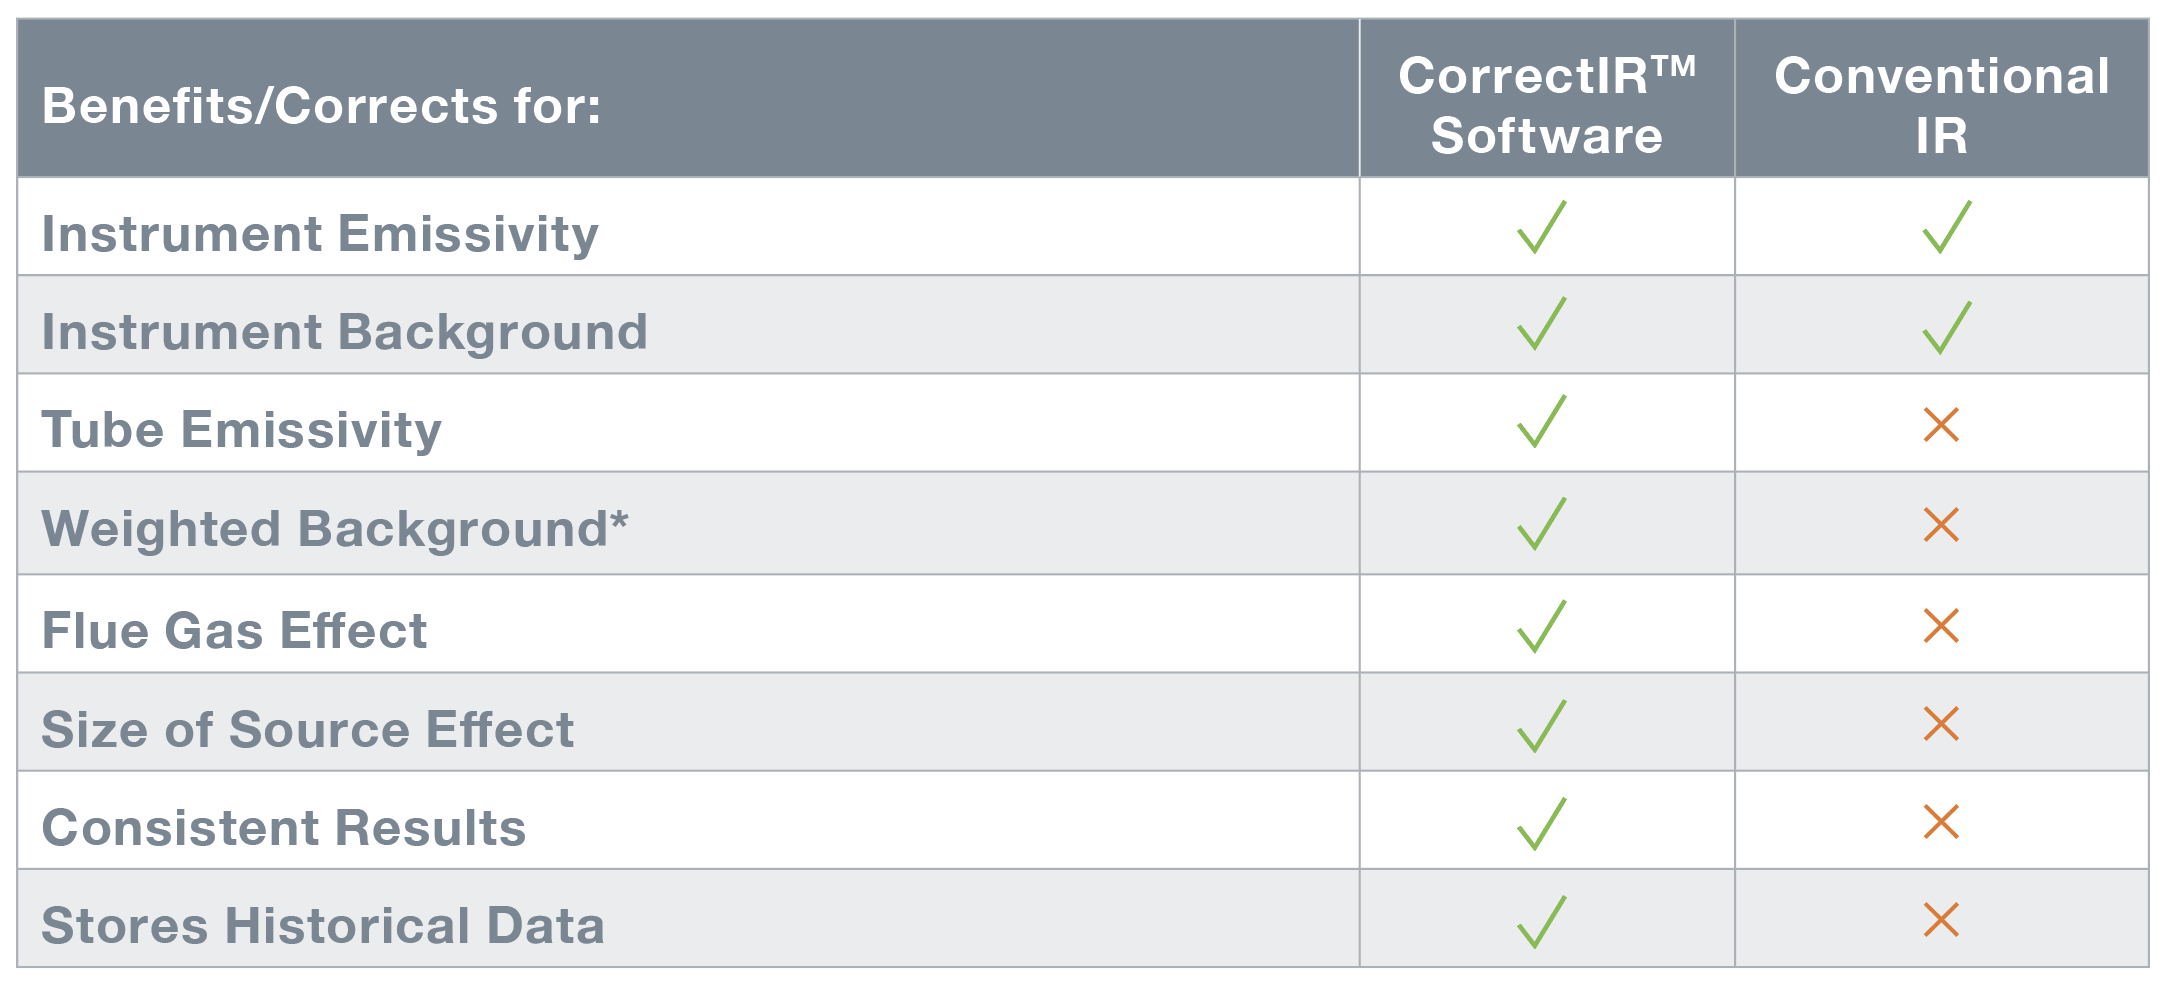This screenshot has height=986, width=2170.
Task: Click CorrectIR checkmark for Instrument Background
Action: (1542, 324)
